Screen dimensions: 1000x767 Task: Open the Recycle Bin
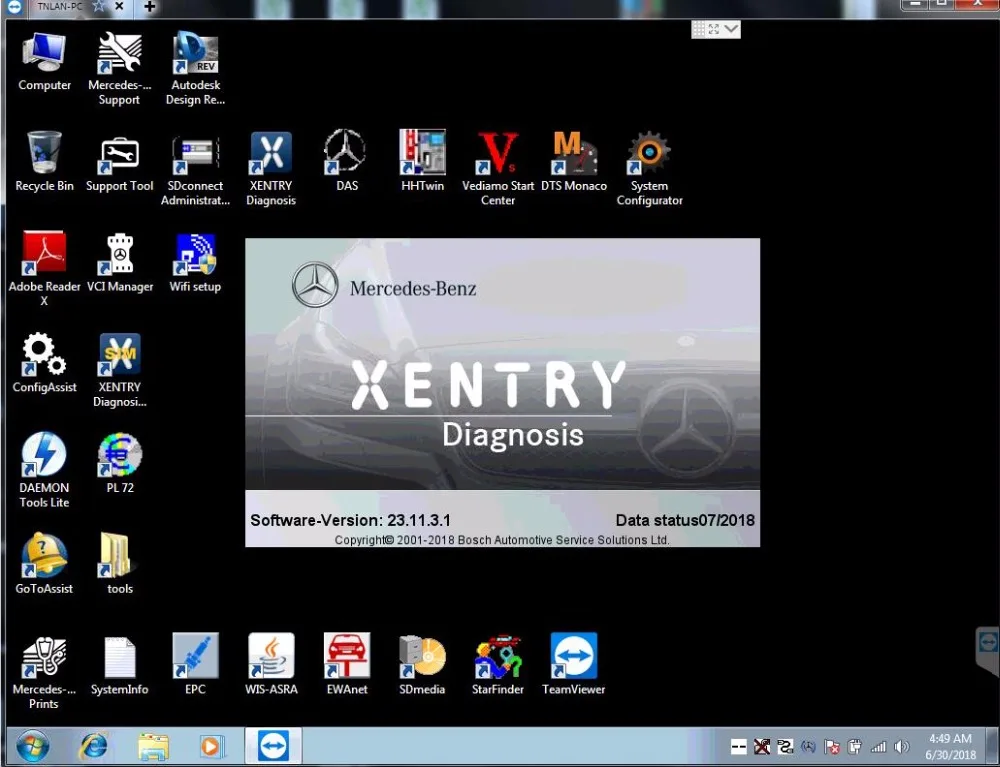click(x=44, y=161)
